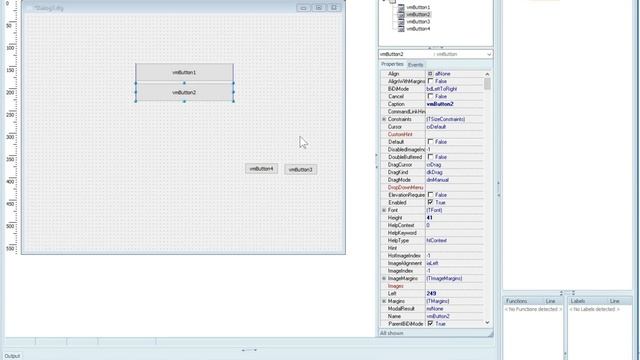Click the Caption value vmButton2

tap(440, 104)
